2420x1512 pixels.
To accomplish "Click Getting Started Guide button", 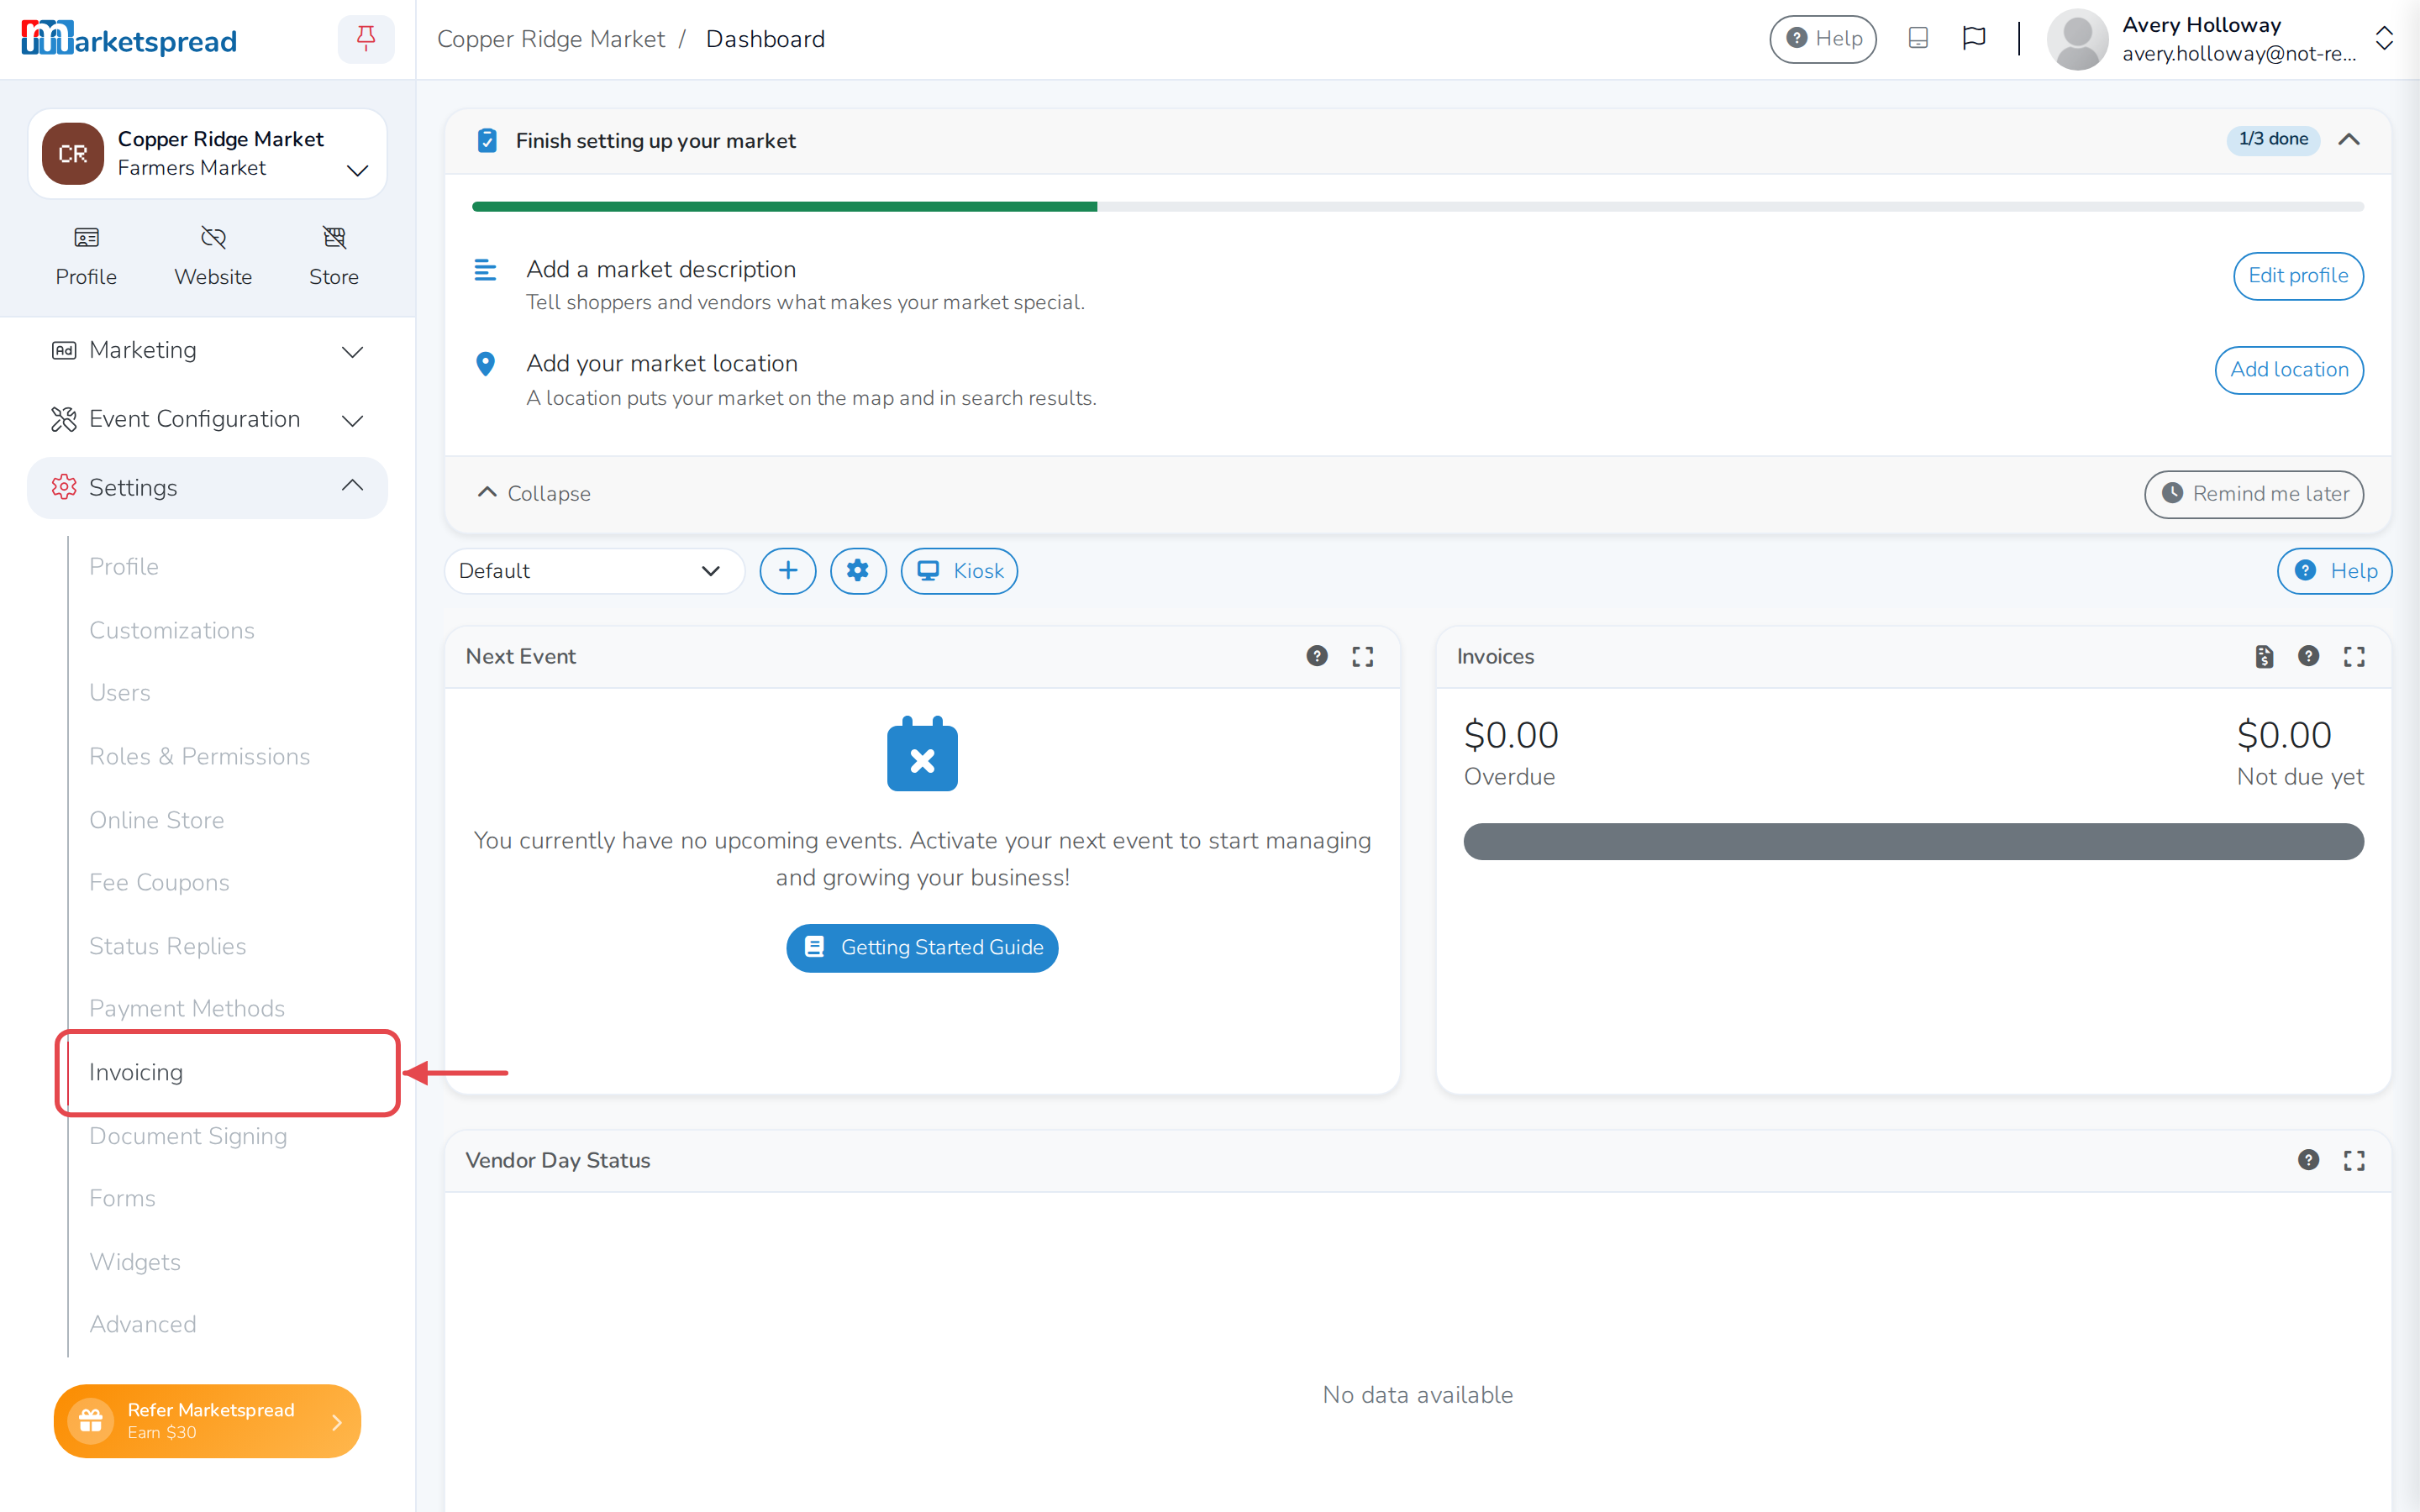I will (x=922, y=948).
